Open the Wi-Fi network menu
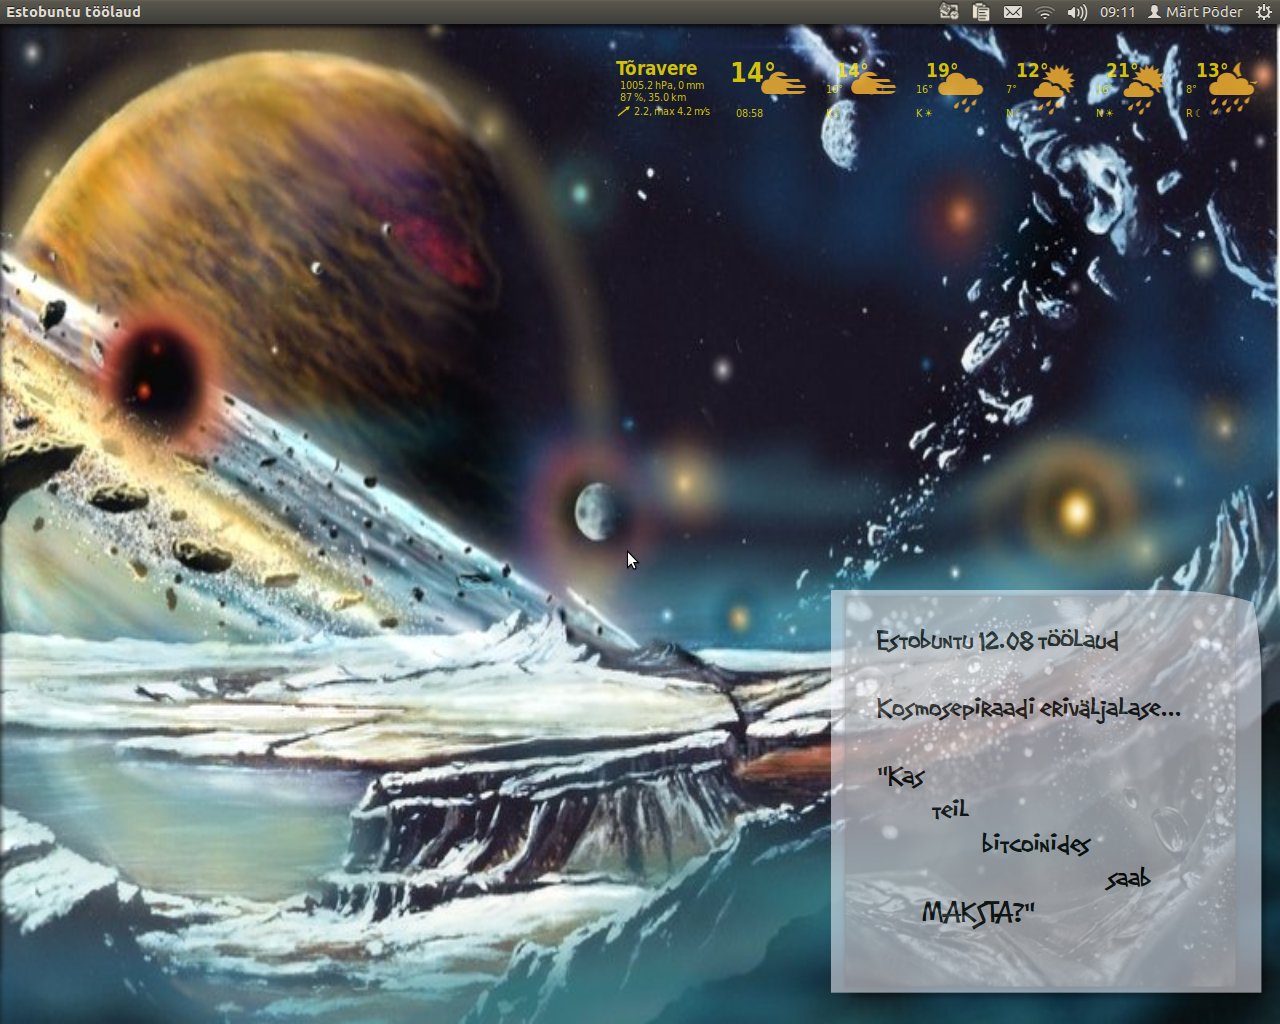1280x1024 pixels. coord(1045,12)
